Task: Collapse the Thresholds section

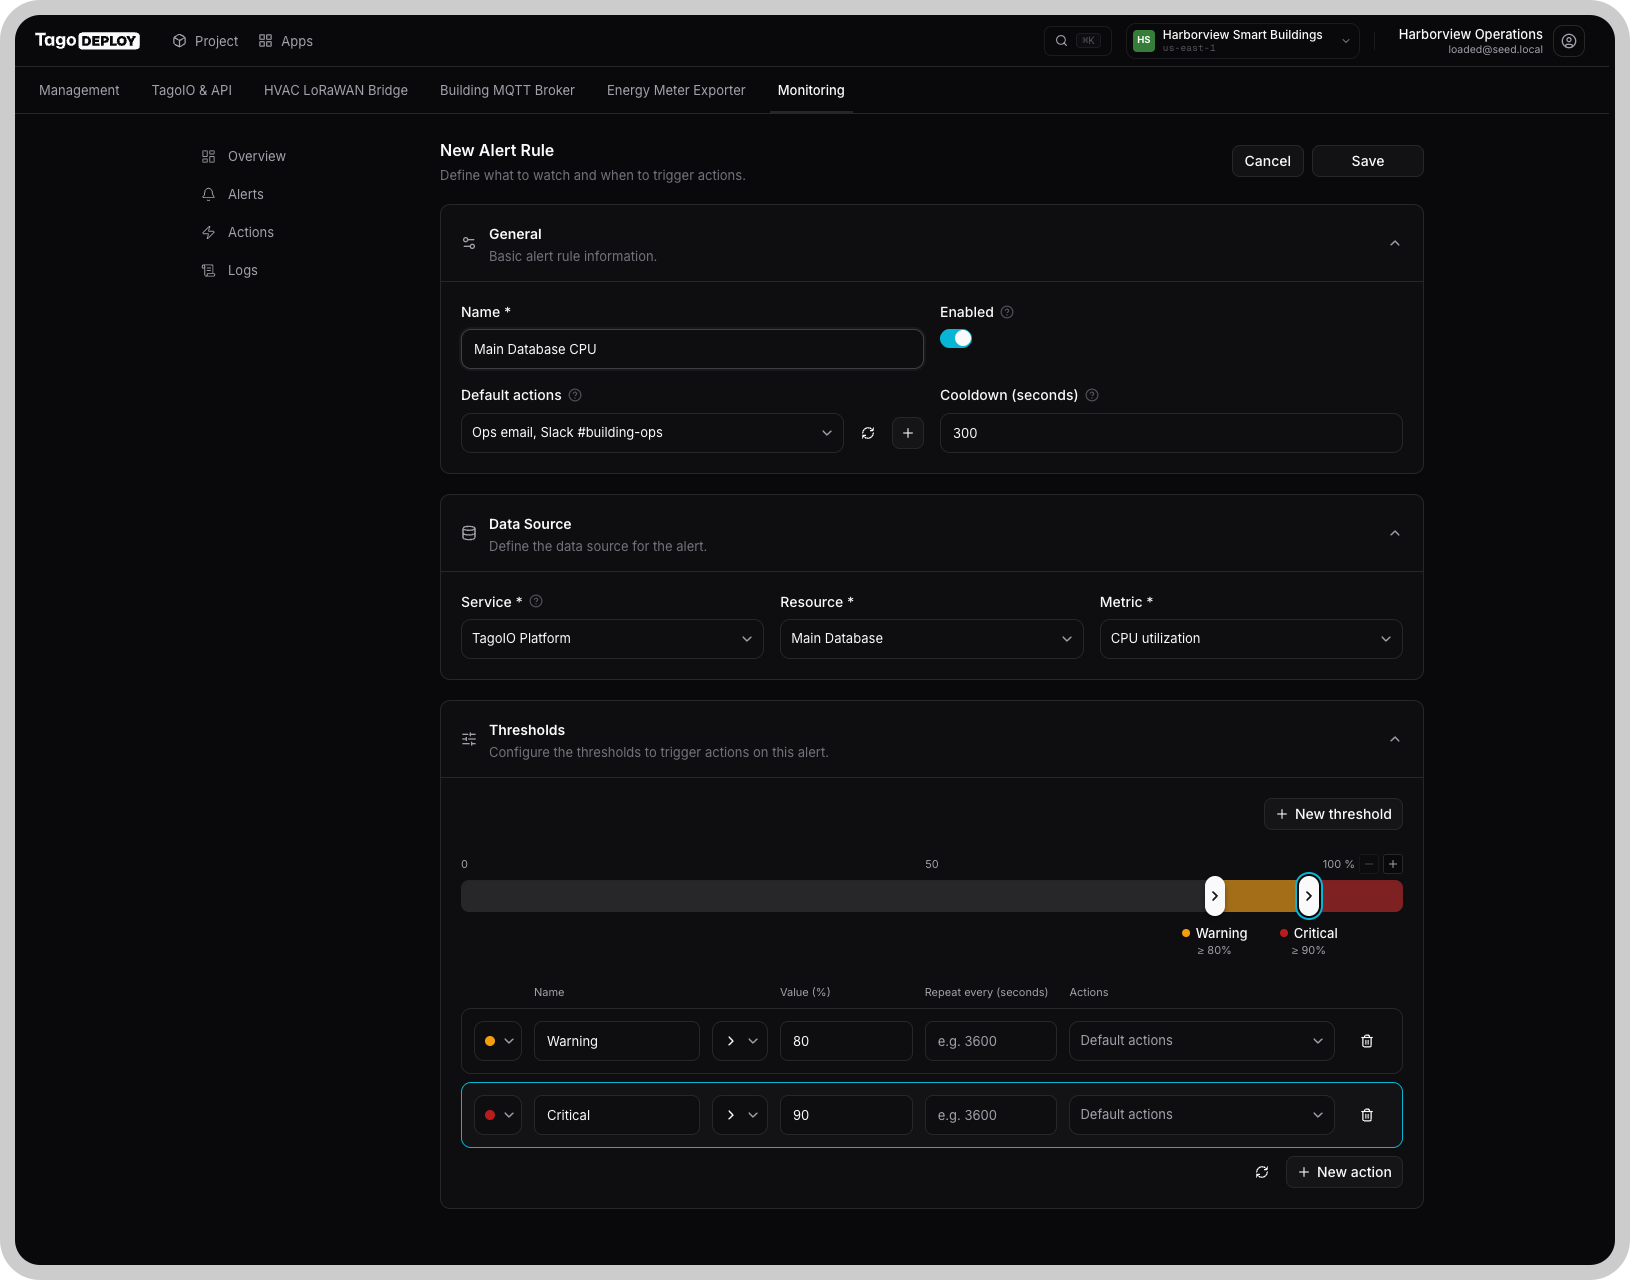Action: [1395, 739]
